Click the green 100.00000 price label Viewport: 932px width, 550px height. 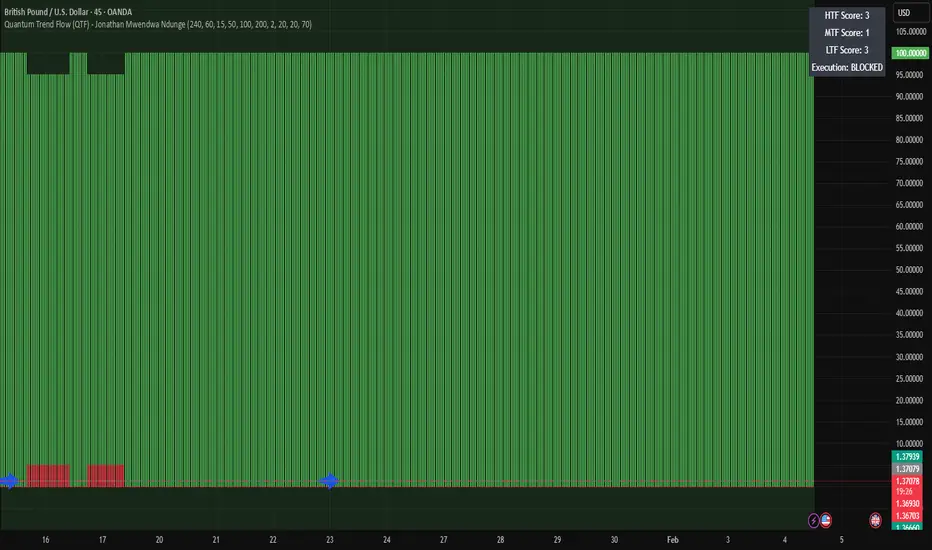[910, 53]
